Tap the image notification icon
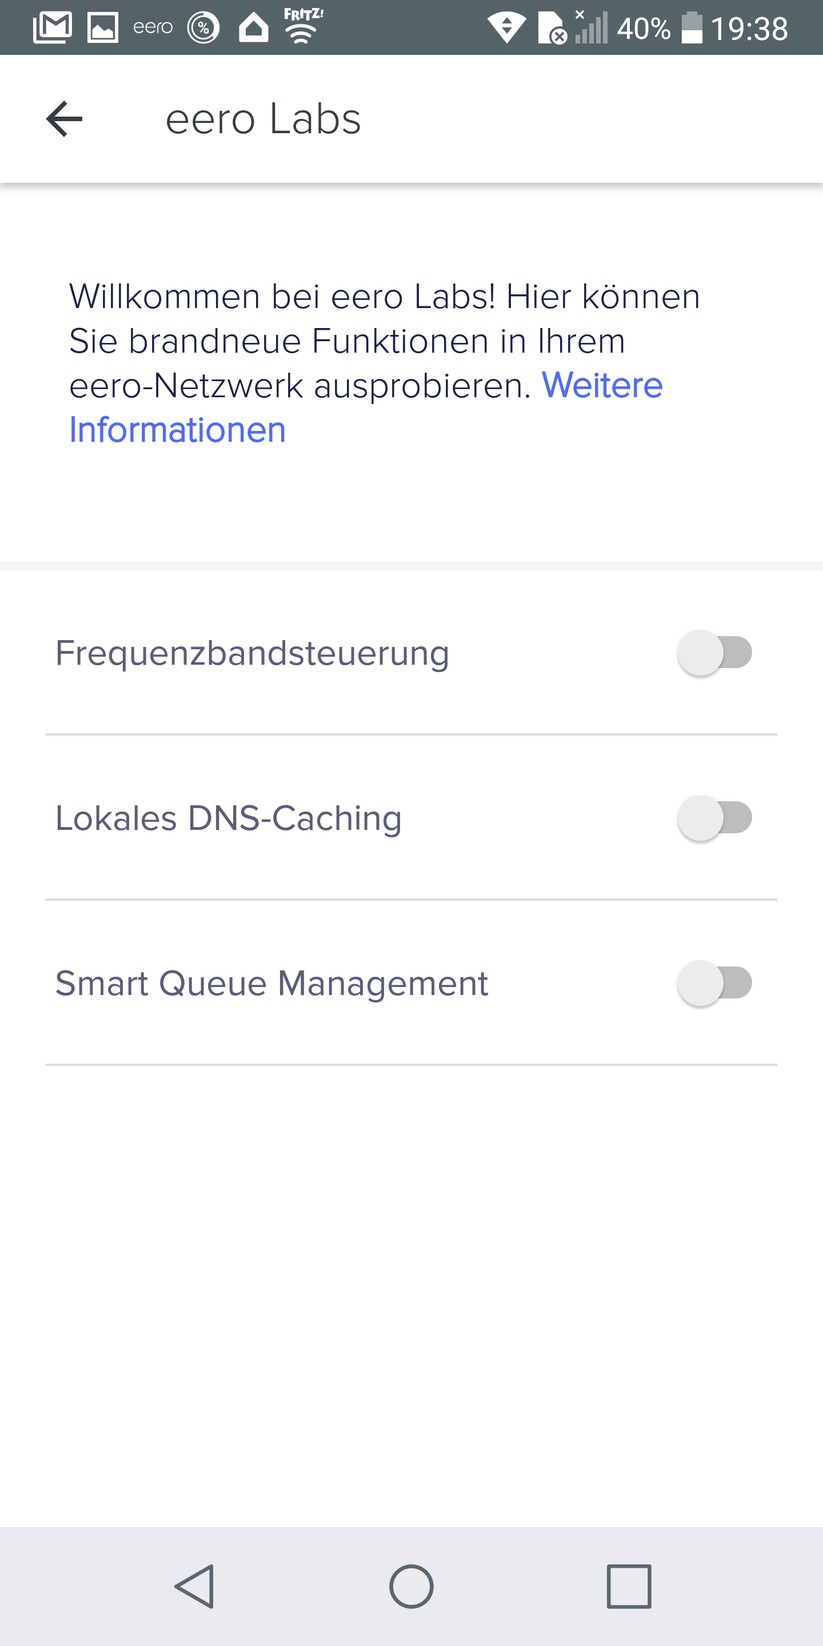 click(103, 28)
